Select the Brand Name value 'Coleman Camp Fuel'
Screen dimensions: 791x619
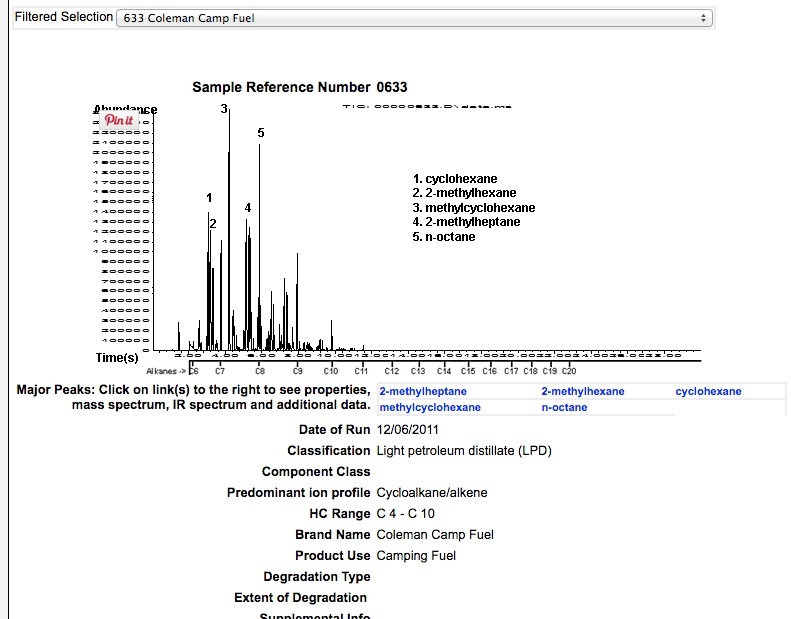click(435, 535)
